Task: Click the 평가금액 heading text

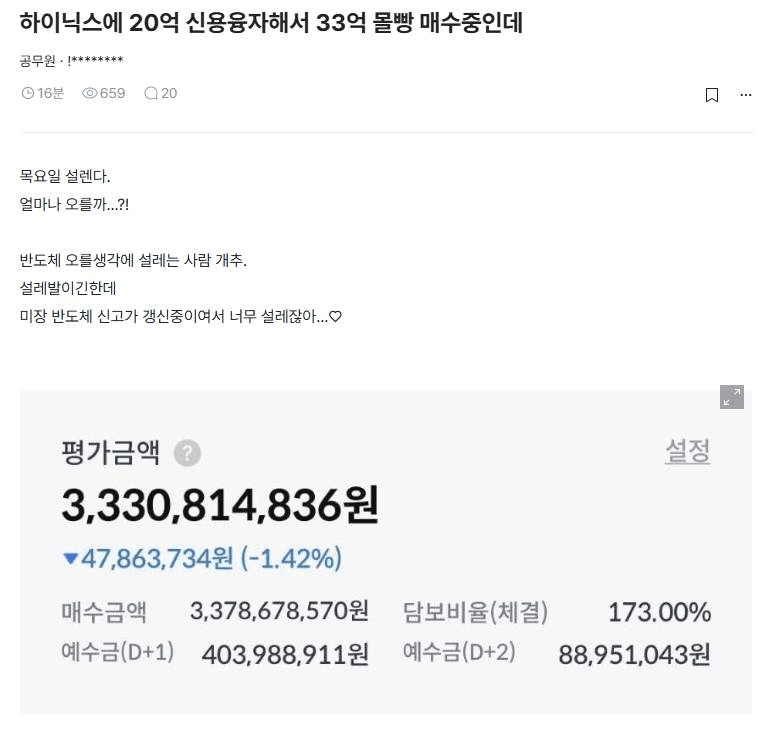Action: click(x=111, y=452)
